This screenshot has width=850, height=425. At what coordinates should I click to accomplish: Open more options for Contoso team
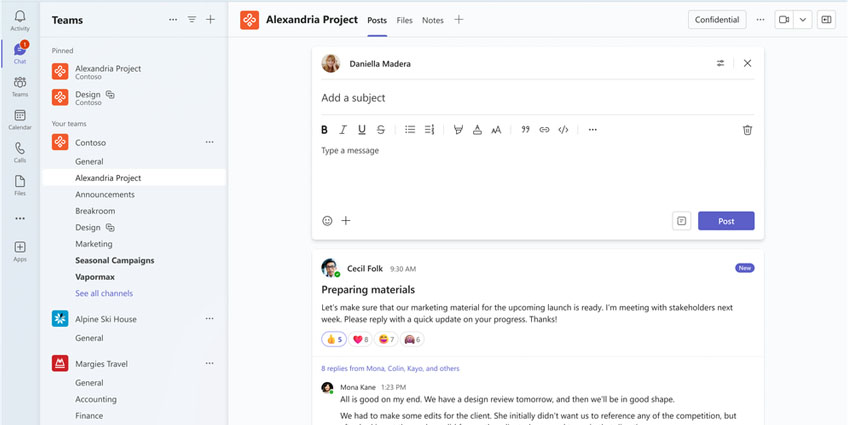209,143
